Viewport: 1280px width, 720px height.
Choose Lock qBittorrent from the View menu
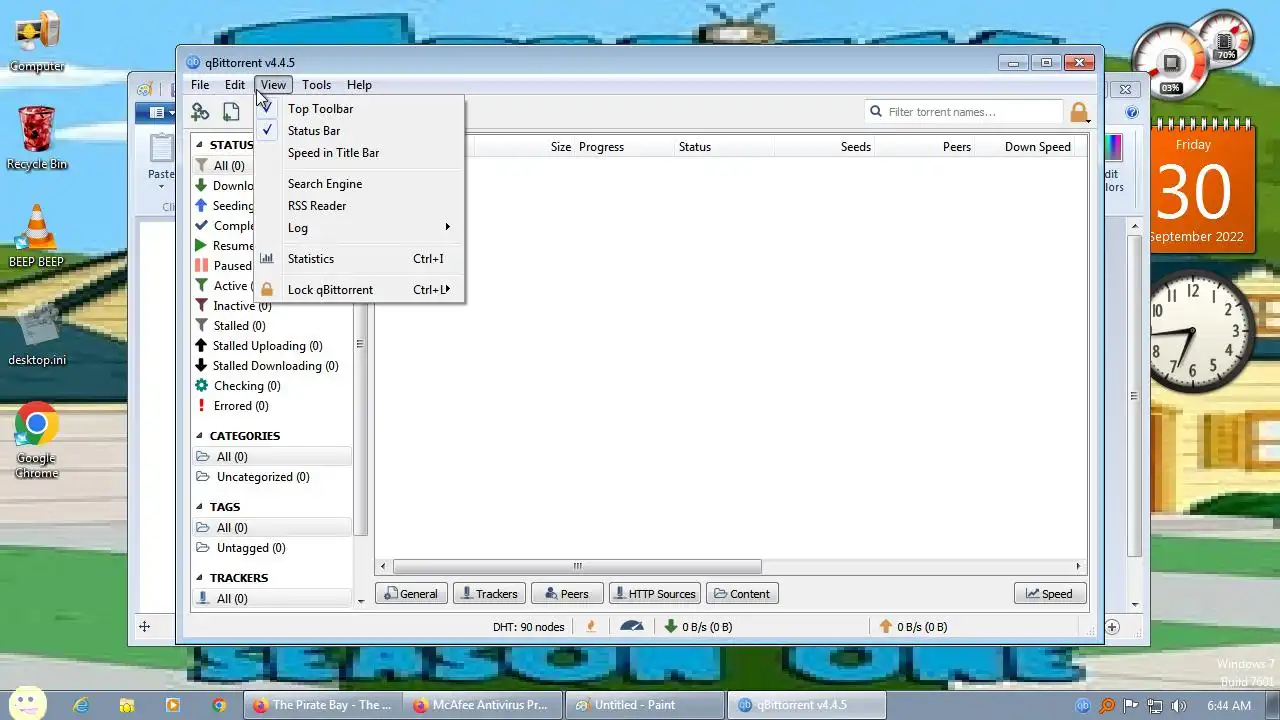pyautogui.click(x=359, y=289)
